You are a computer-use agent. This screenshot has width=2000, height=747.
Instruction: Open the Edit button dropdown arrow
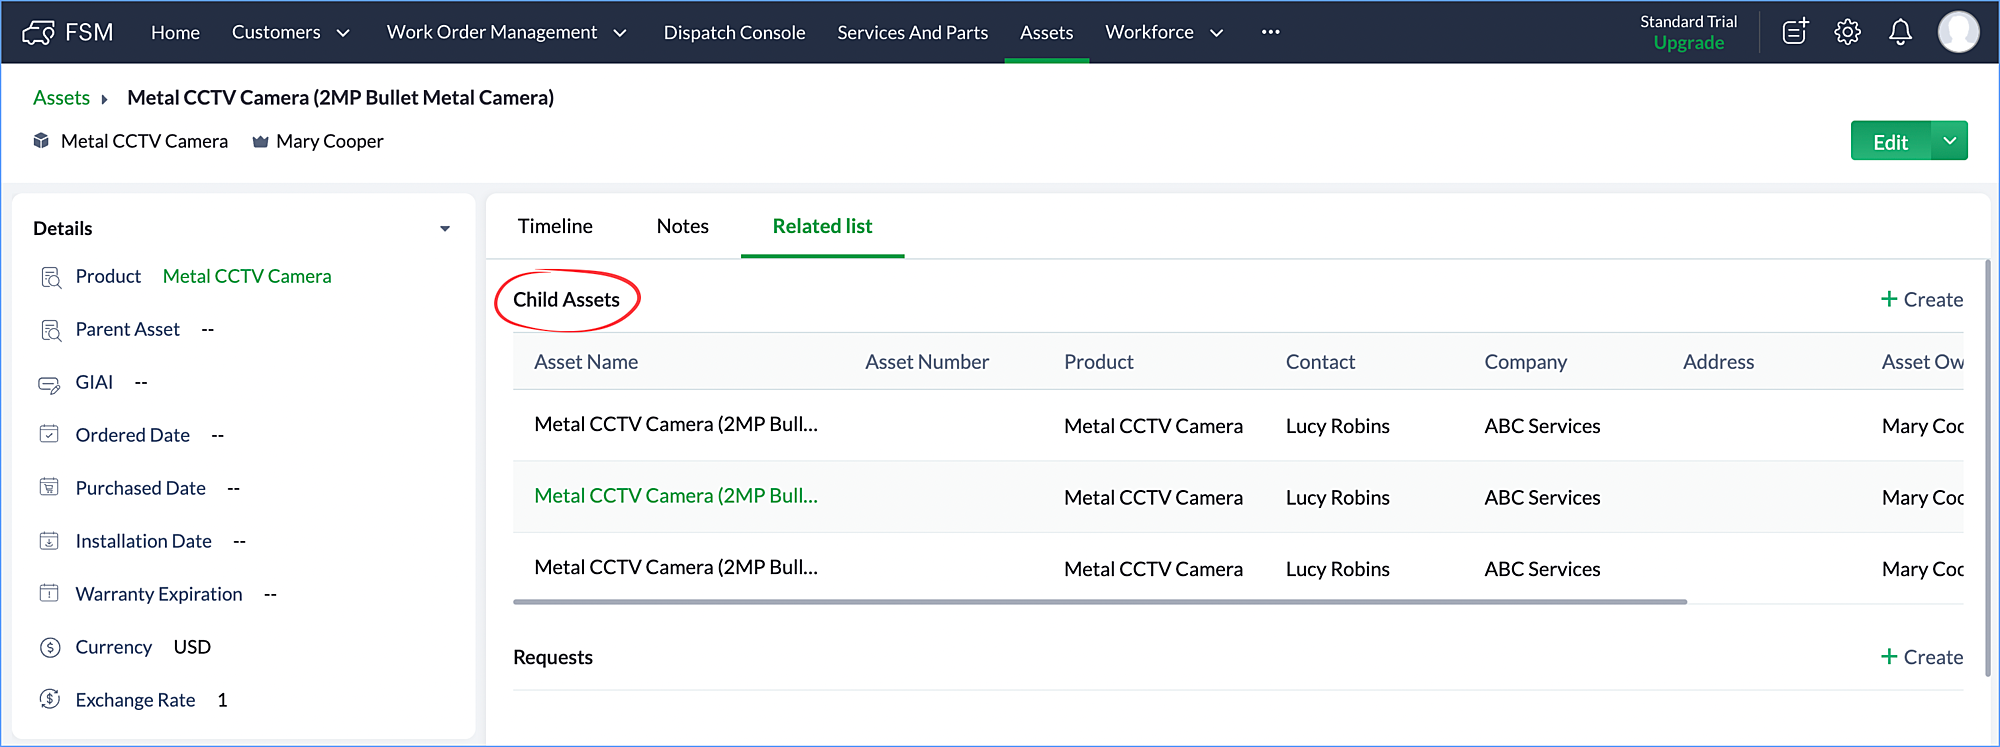1949,141
